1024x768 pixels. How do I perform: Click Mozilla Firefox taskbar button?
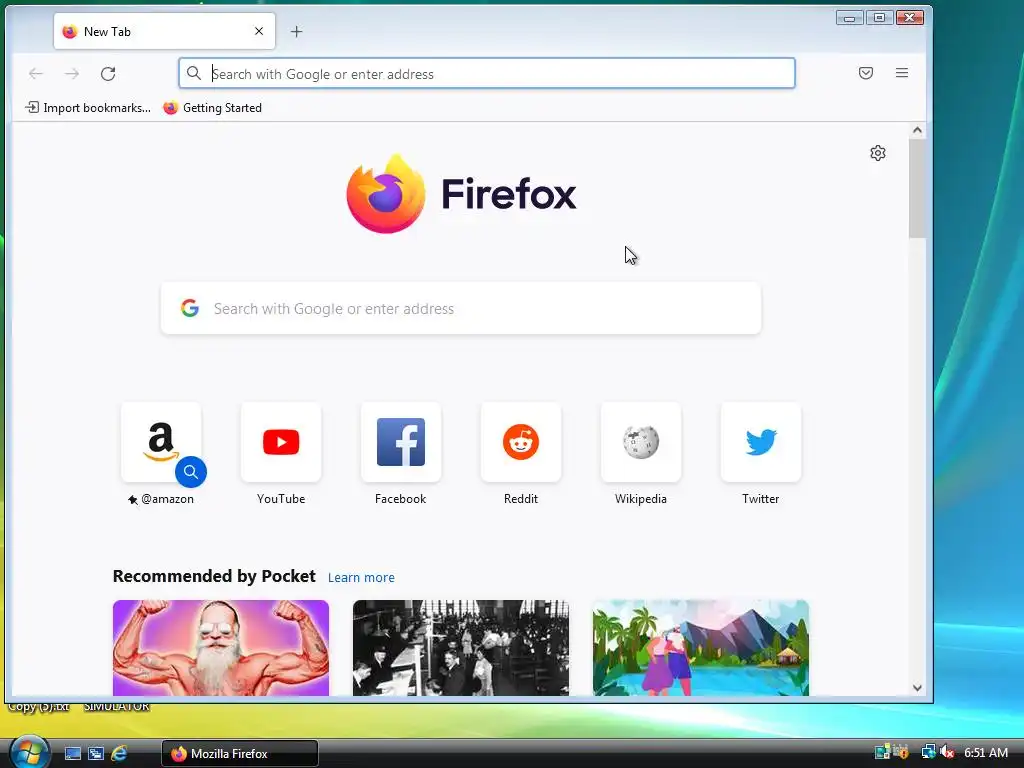click(x=240, y=754)
